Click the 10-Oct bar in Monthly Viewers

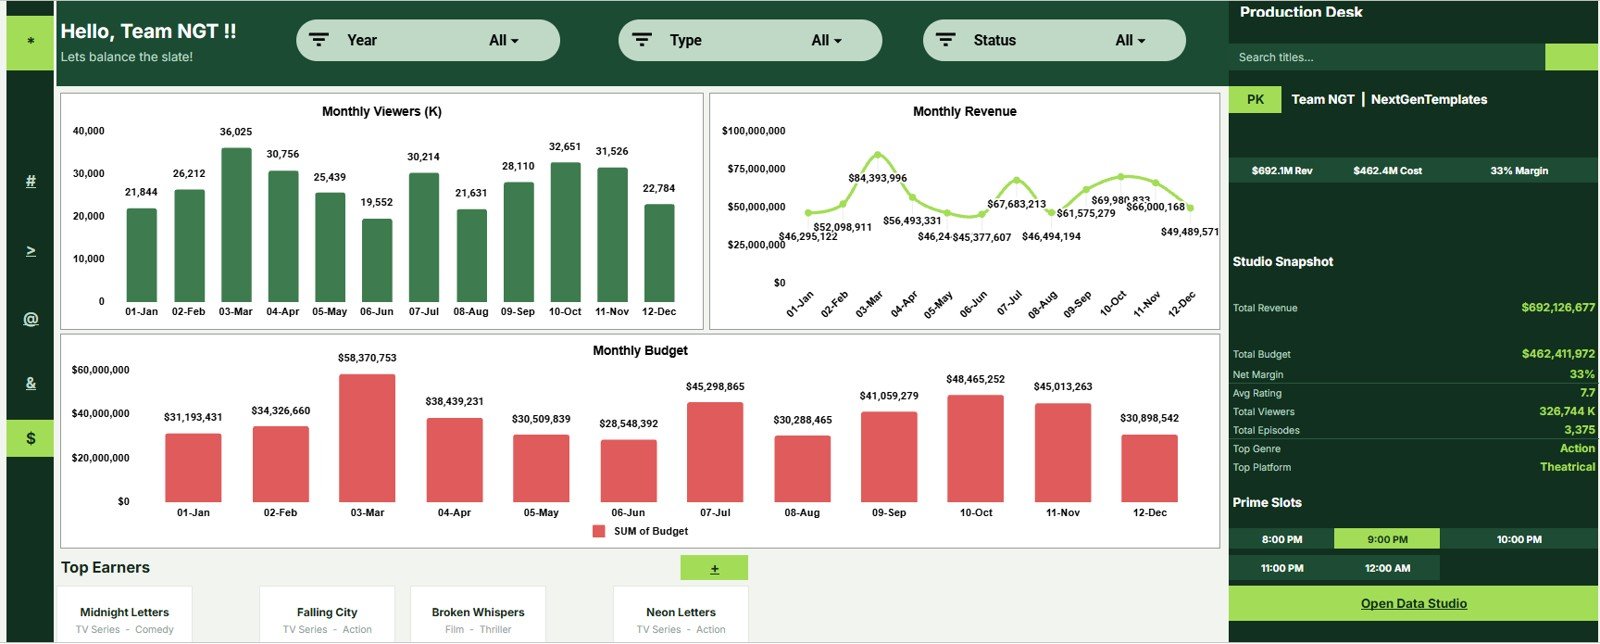point(565,232)
